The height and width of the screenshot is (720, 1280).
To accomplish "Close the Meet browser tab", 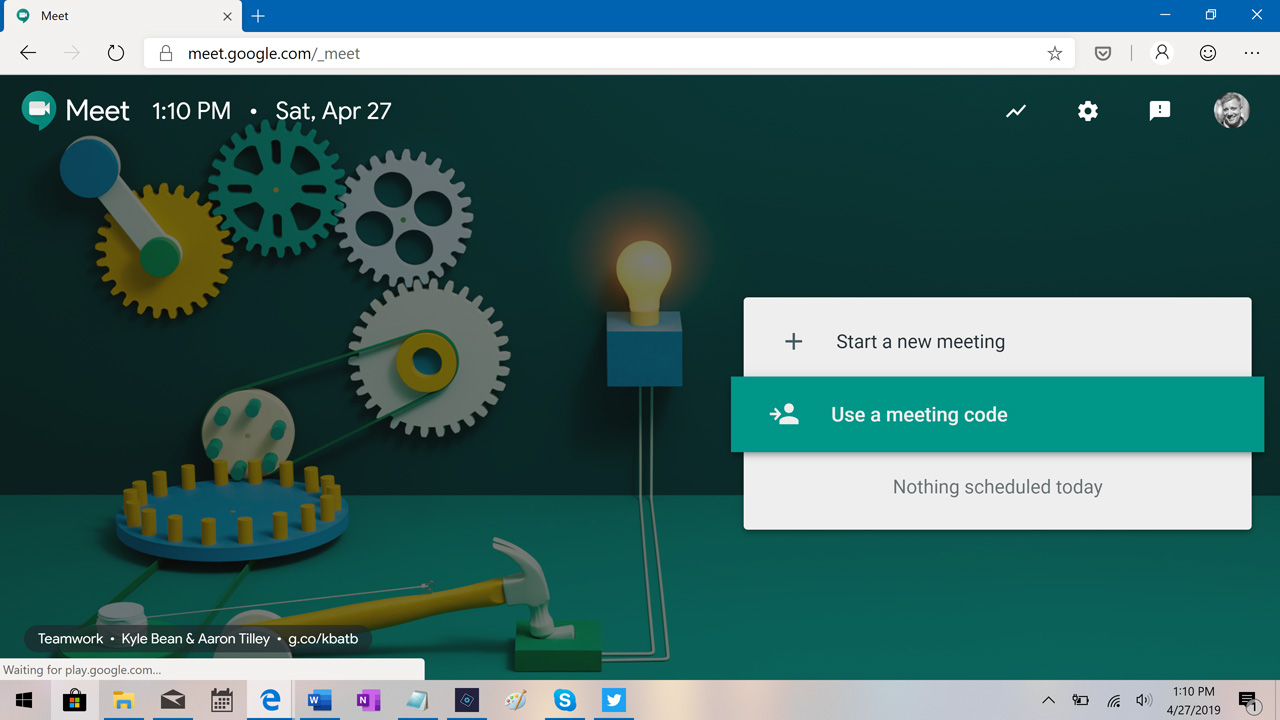I will click(227, 16).
